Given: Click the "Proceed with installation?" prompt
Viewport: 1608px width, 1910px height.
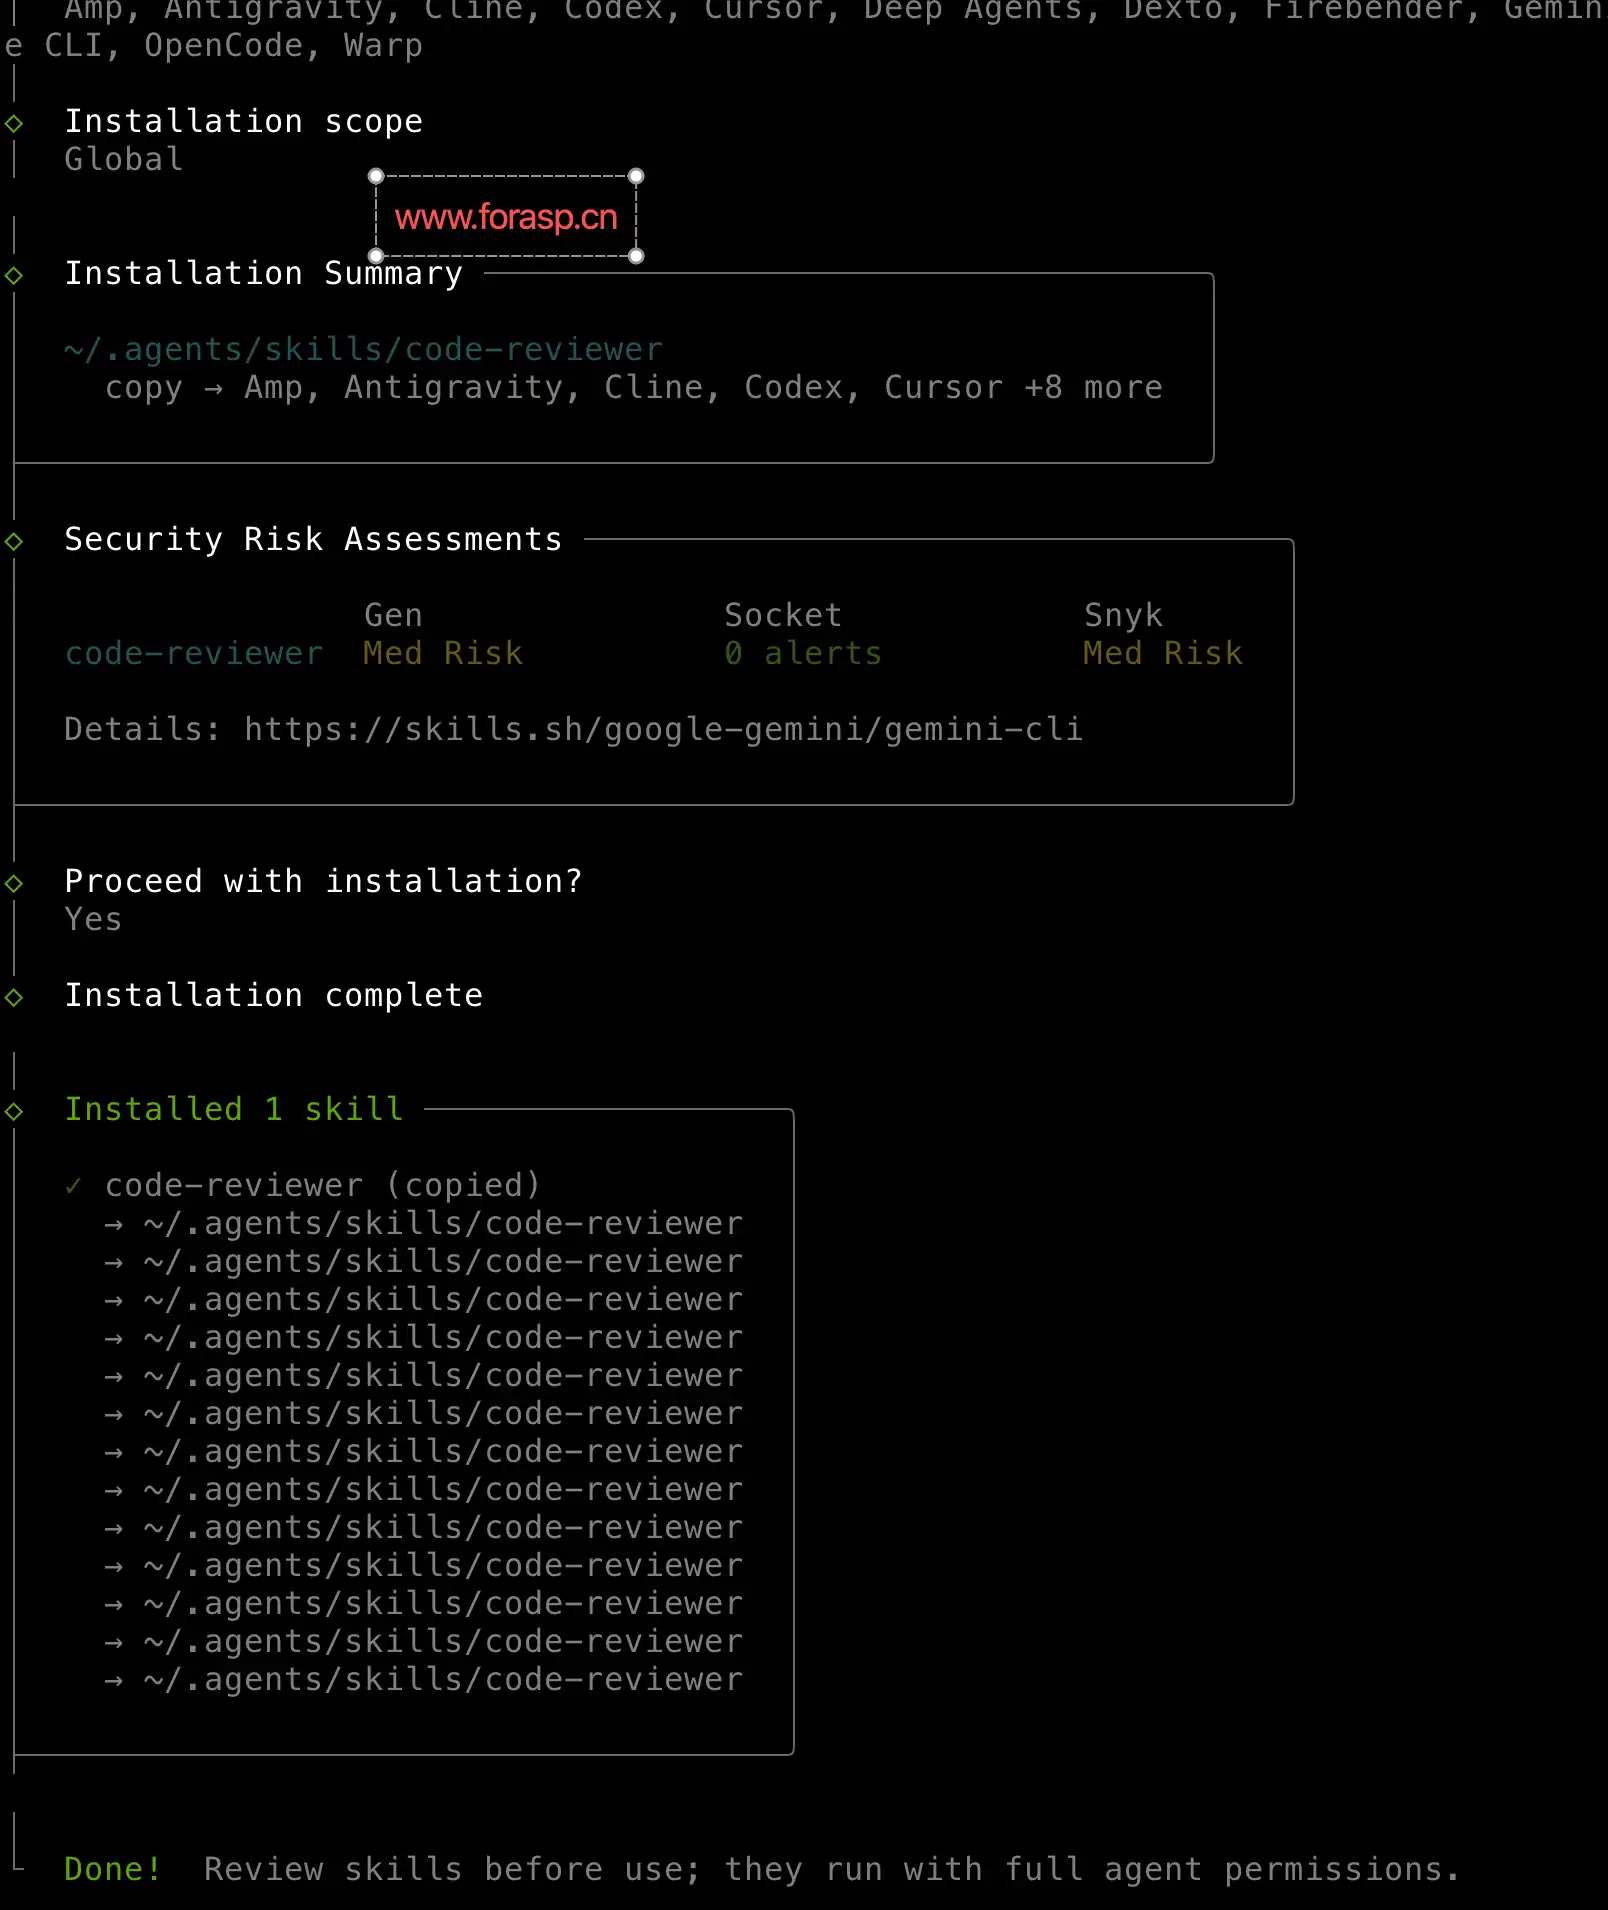Looking at the screenshot, I should coord(324,881).
